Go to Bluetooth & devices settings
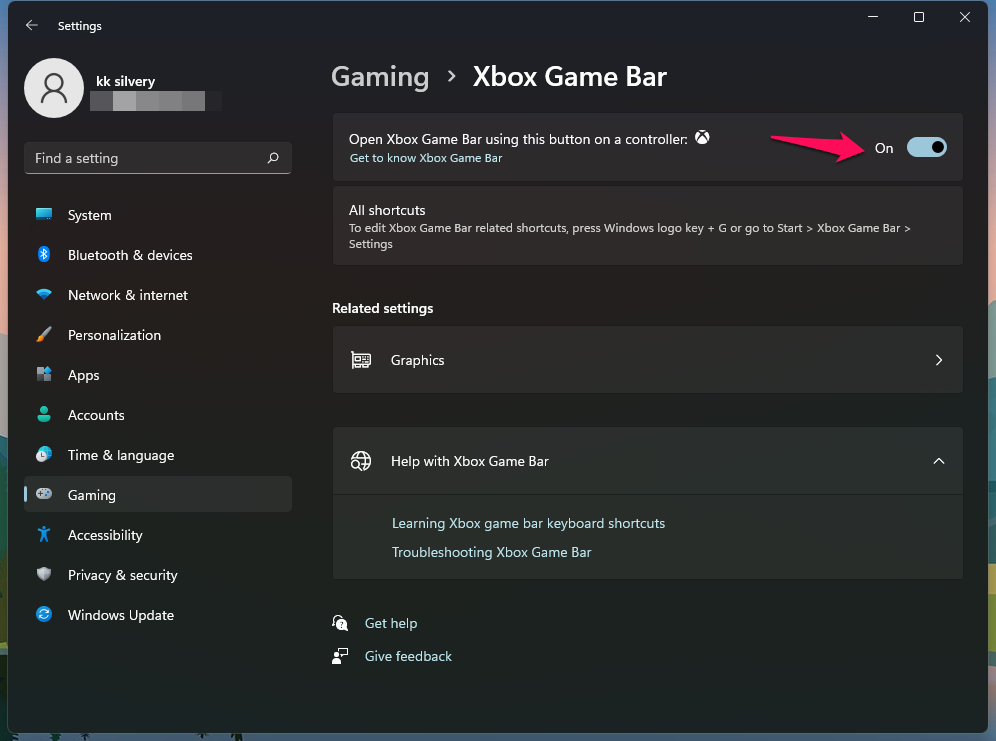The width and height of the screenshot is (996, 741). coord(158,255)
